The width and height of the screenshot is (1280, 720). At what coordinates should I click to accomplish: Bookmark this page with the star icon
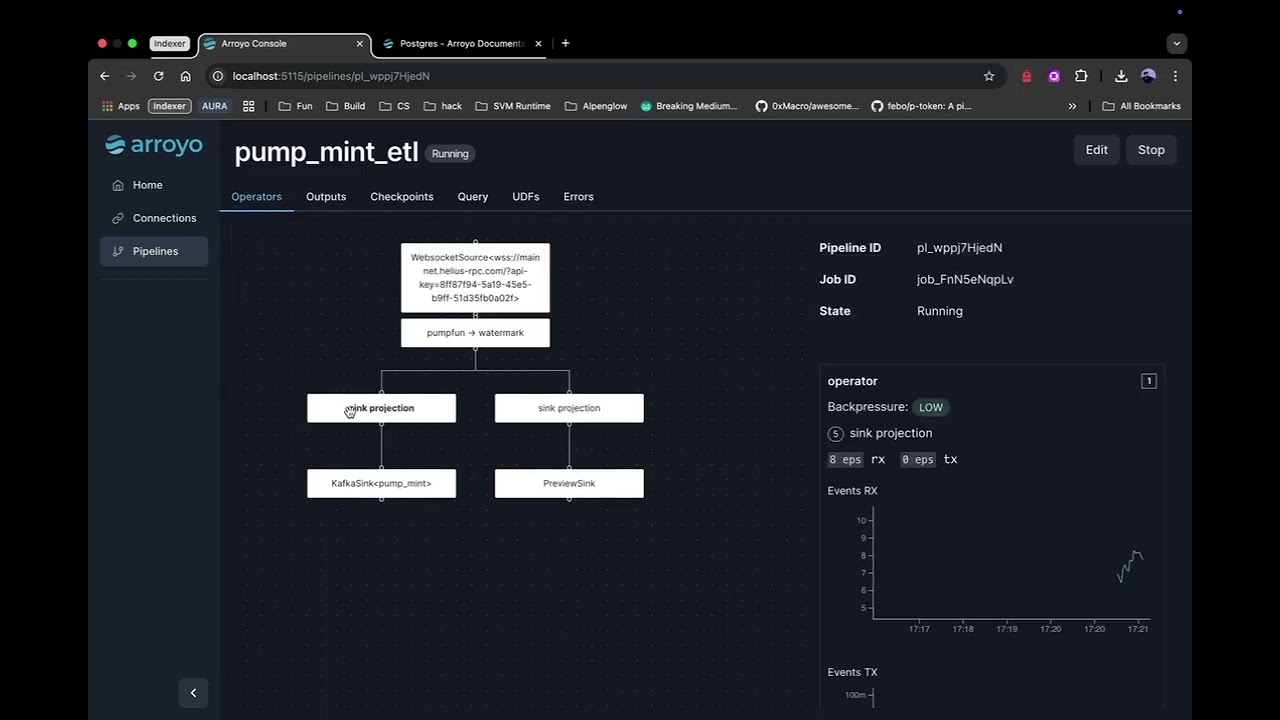click(x=989, y=76)
